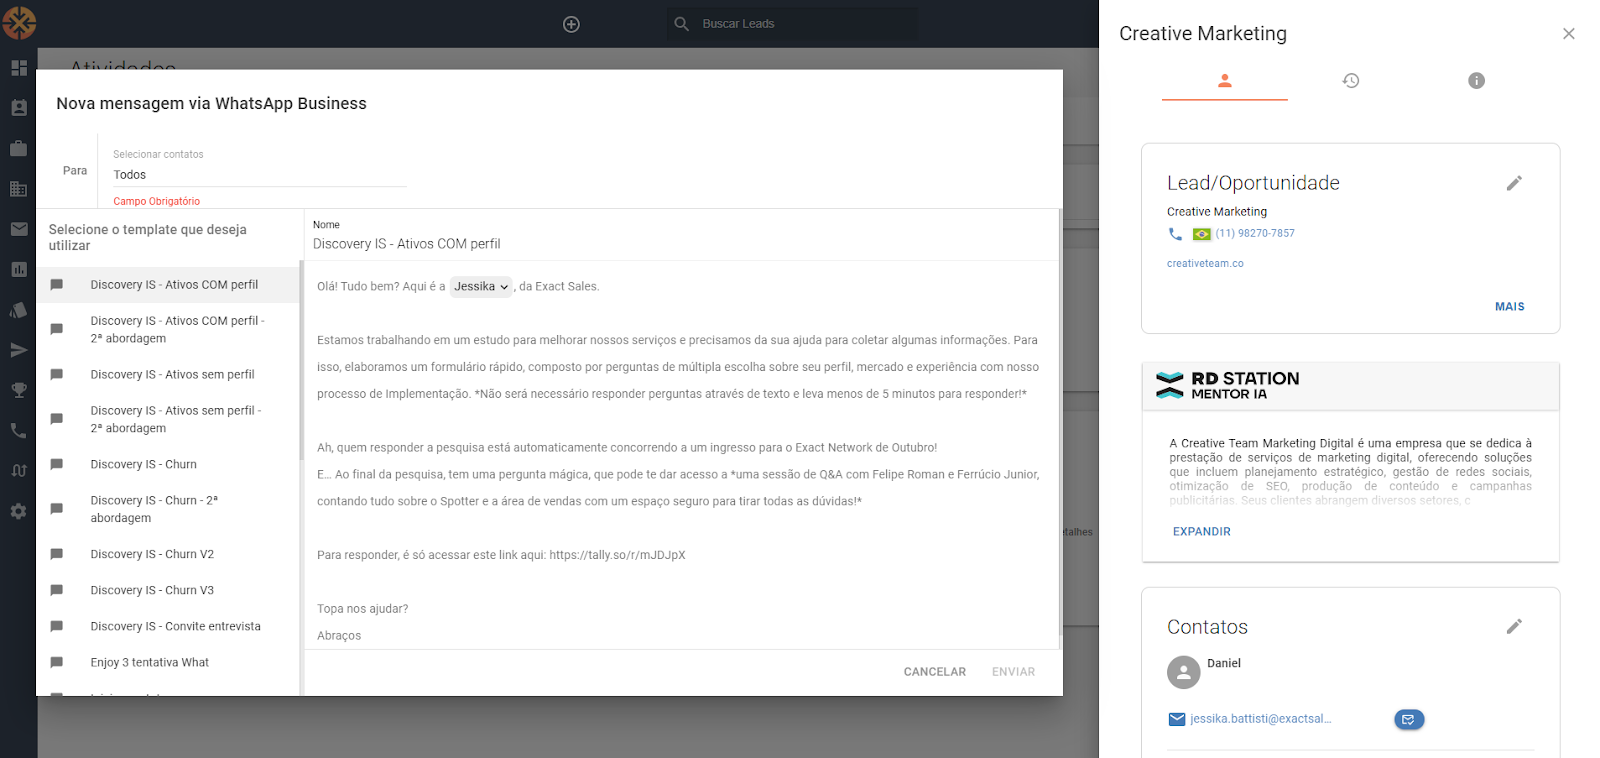Open the mail envelope icon in sidebar

click(19, 229)
